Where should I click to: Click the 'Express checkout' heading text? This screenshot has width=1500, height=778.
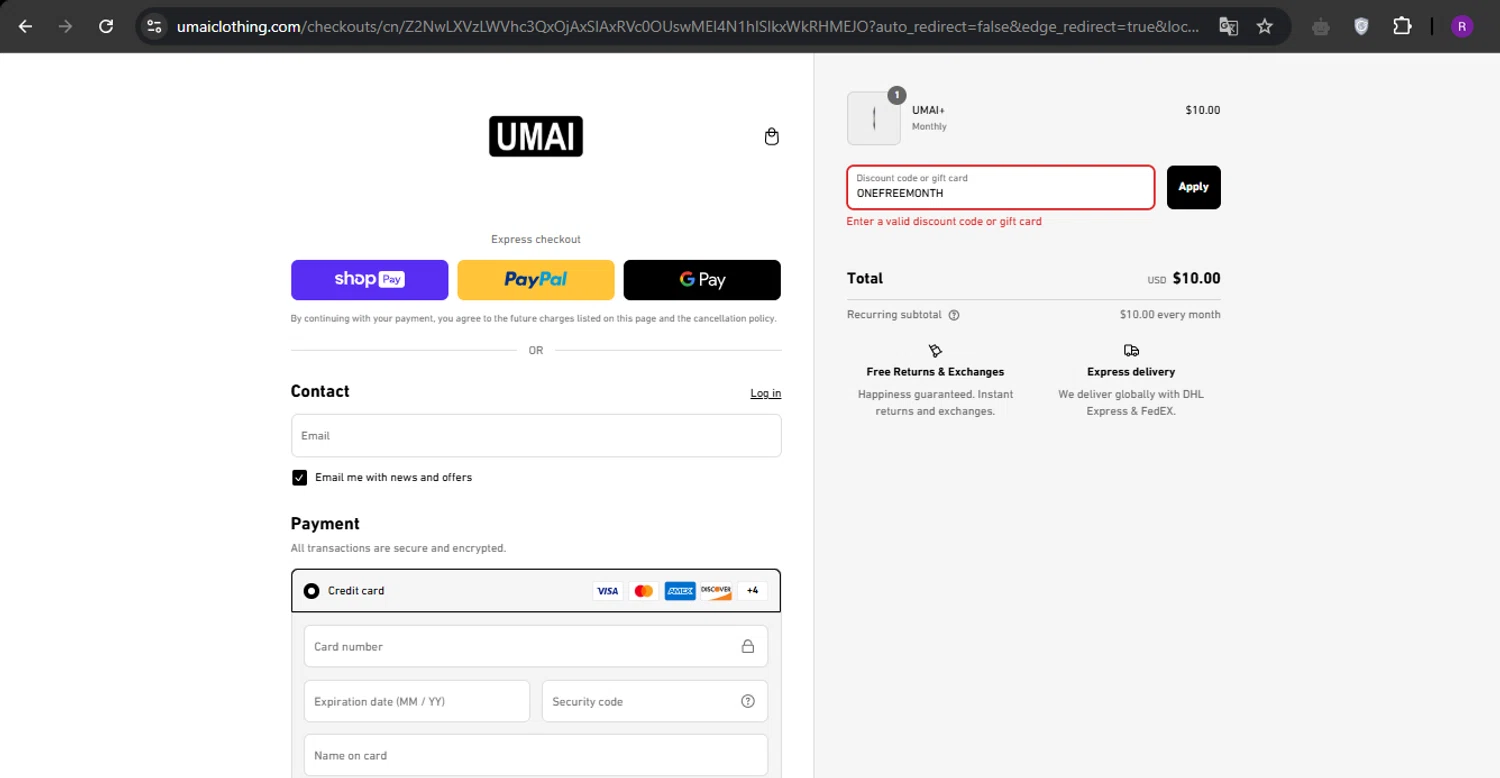click(x=536, y=240)
